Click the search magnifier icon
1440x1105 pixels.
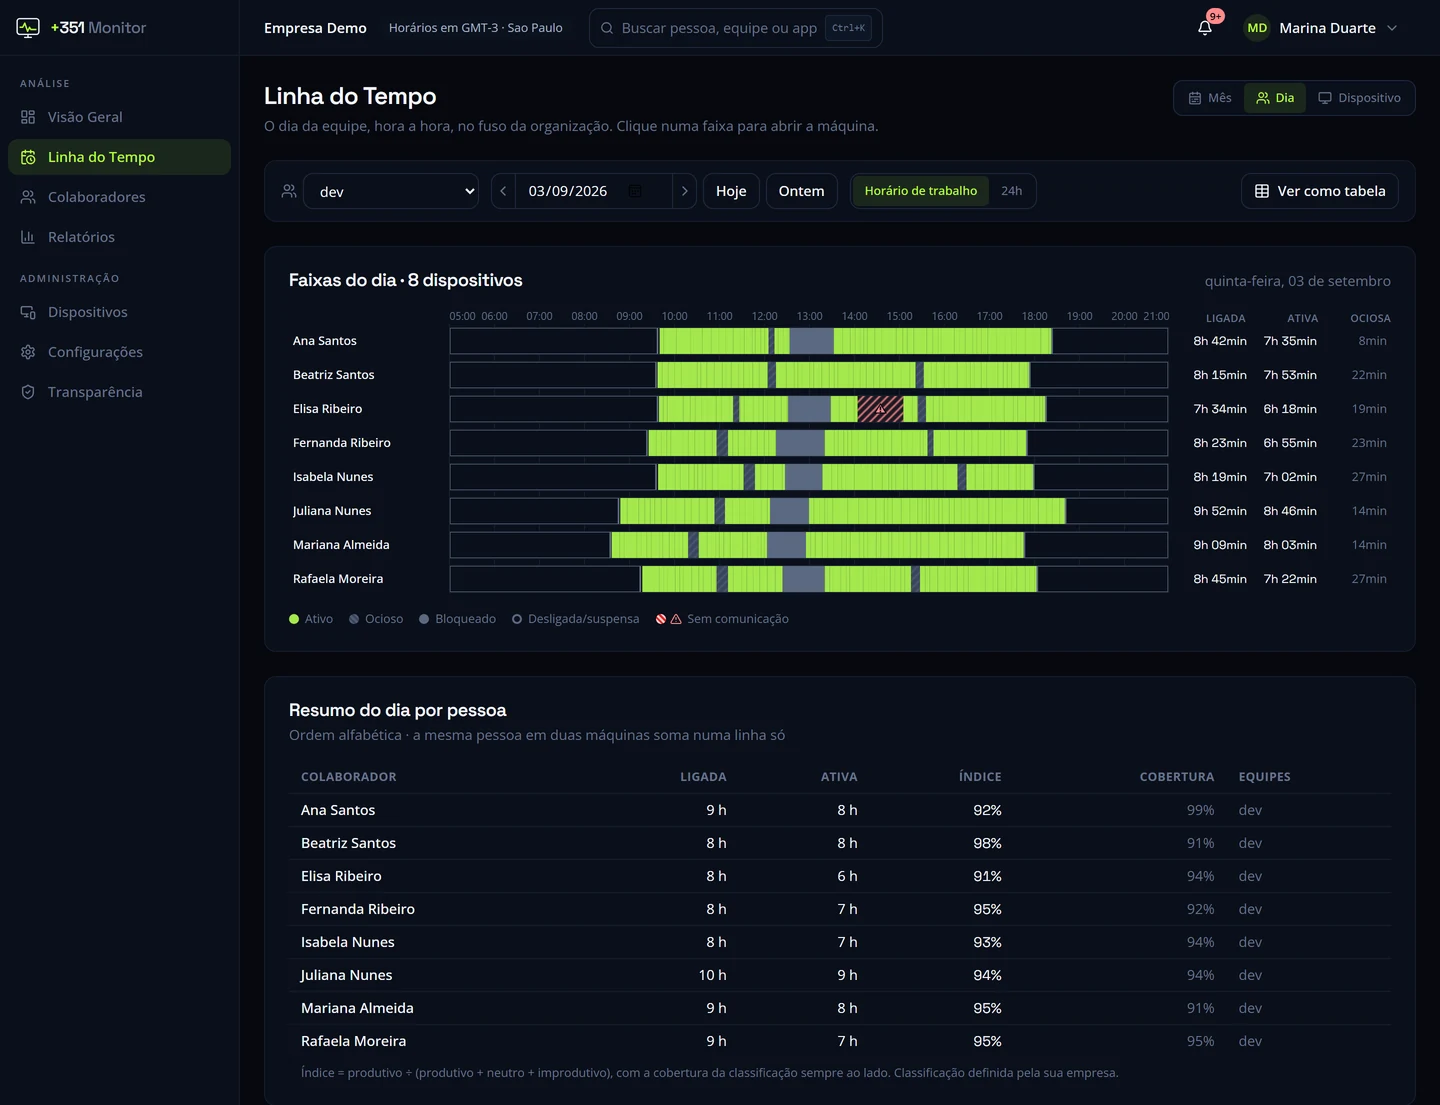pos(607,28)
